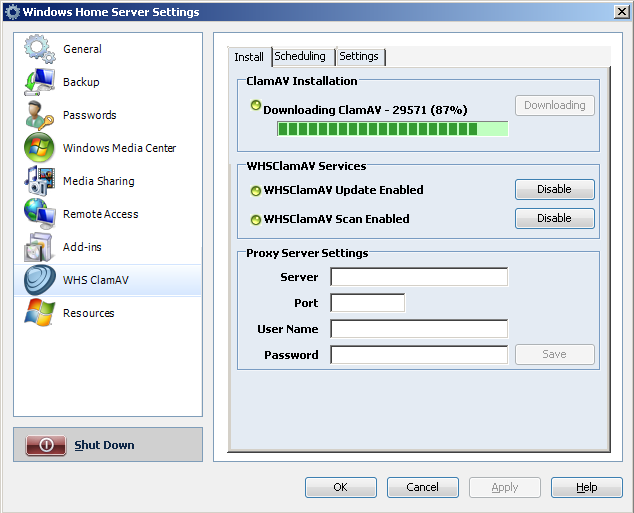Screen dimensions: 634x513
Task: Disable the WHSClamAV Update service
Action: coord(554,189)
